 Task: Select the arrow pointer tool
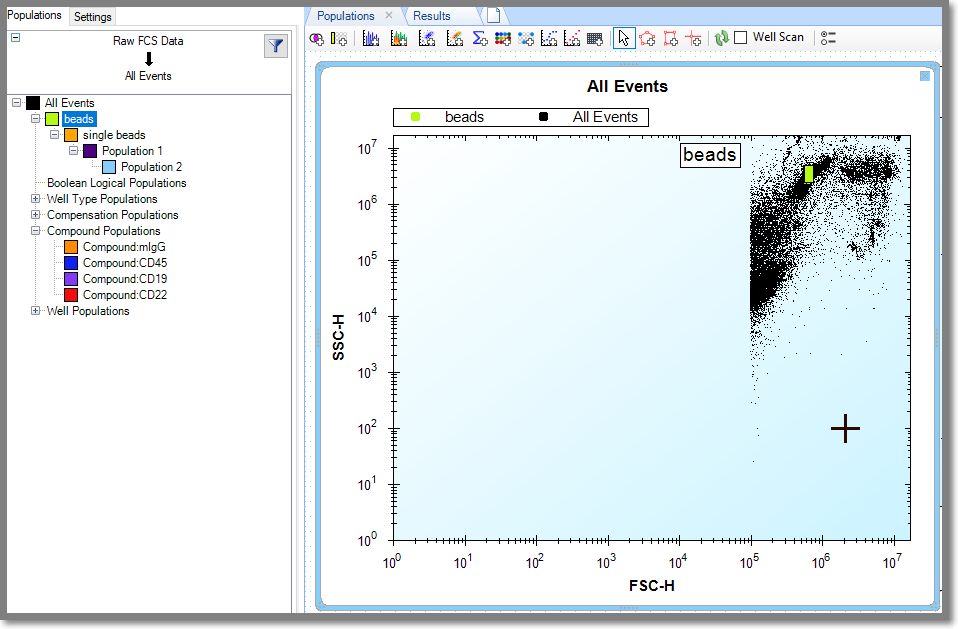point(624,38)
